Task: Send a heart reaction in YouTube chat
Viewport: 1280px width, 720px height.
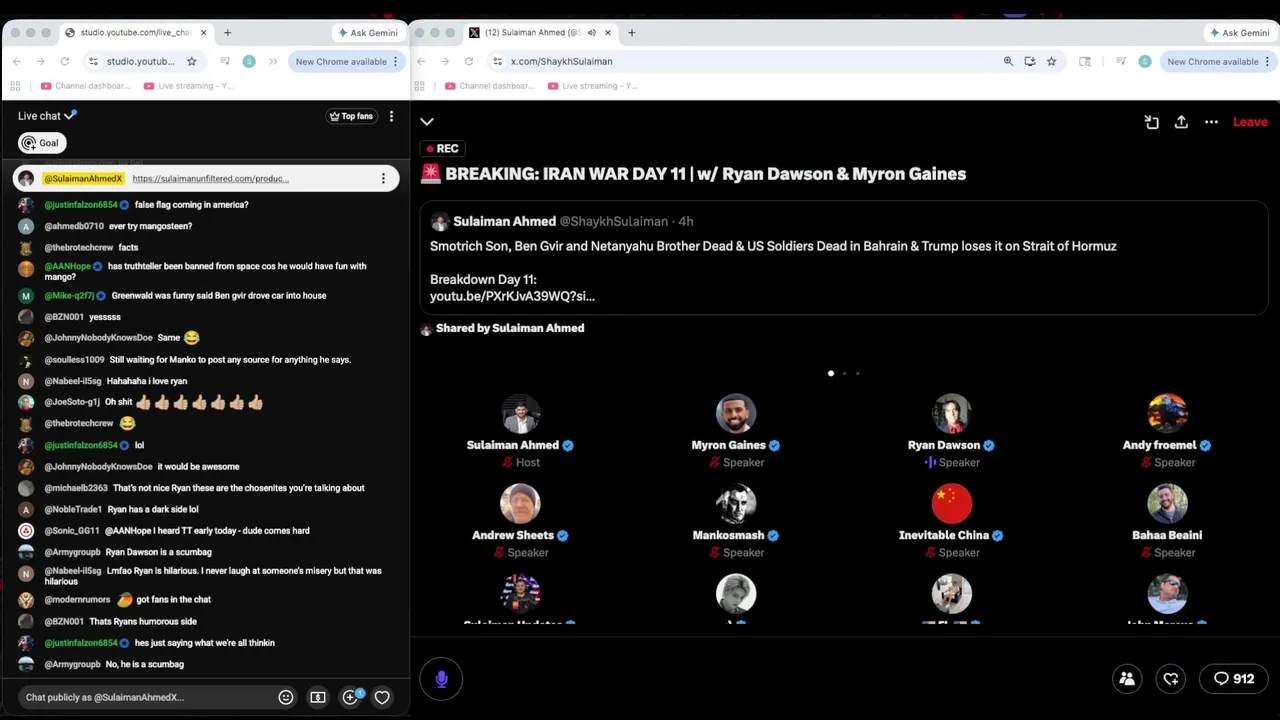Action: 382,697
